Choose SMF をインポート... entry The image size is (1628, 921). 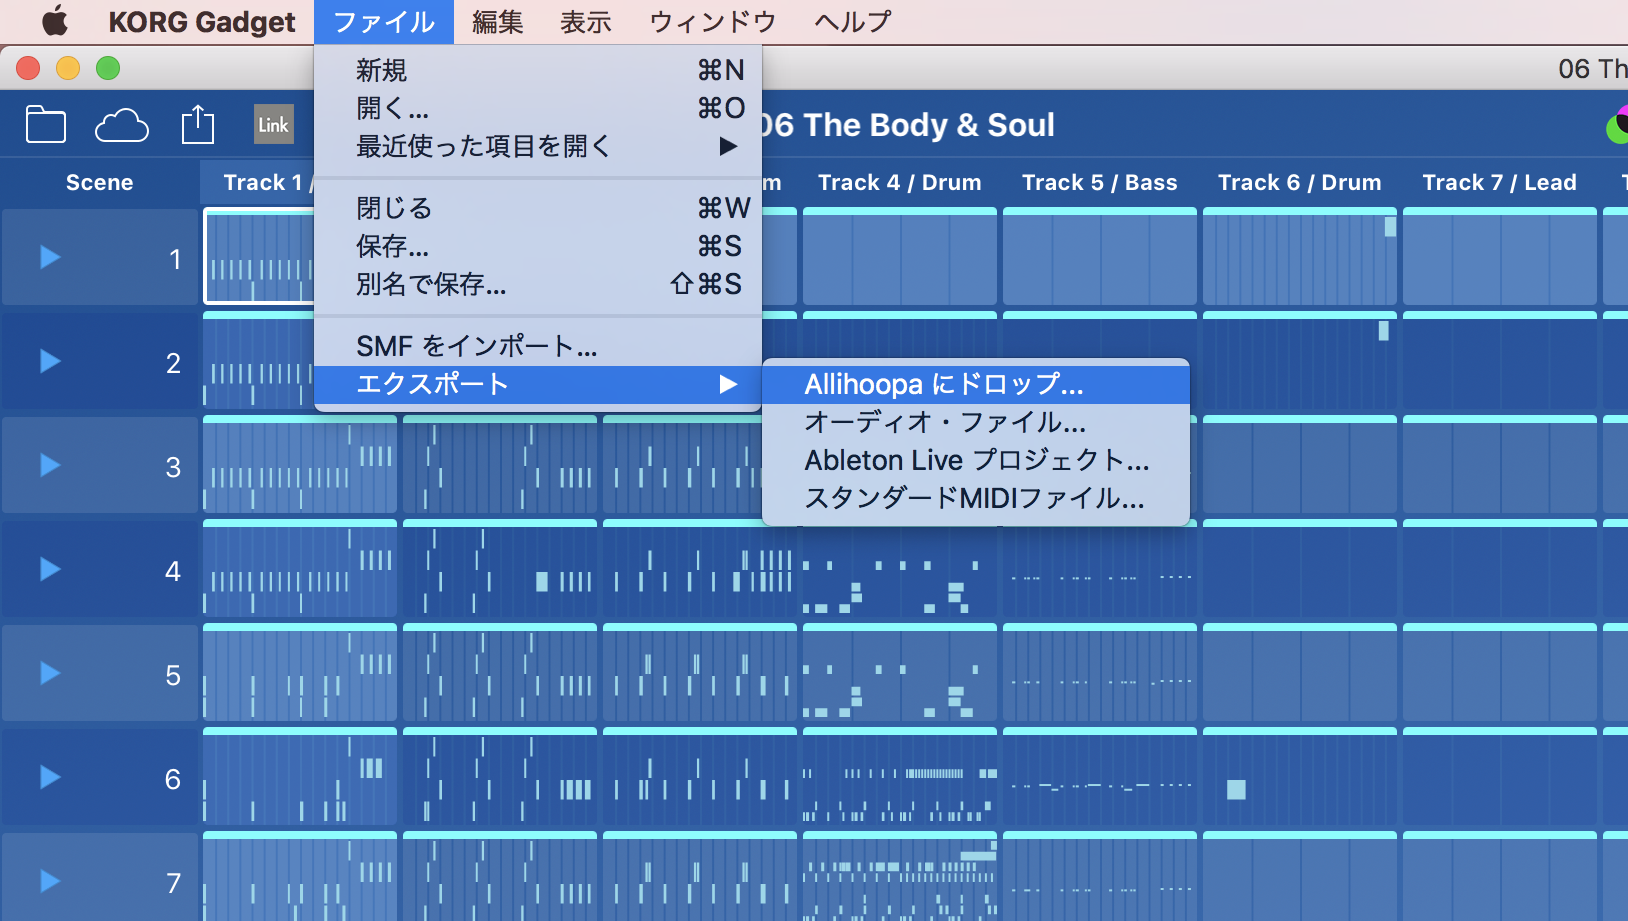point(538,346)
